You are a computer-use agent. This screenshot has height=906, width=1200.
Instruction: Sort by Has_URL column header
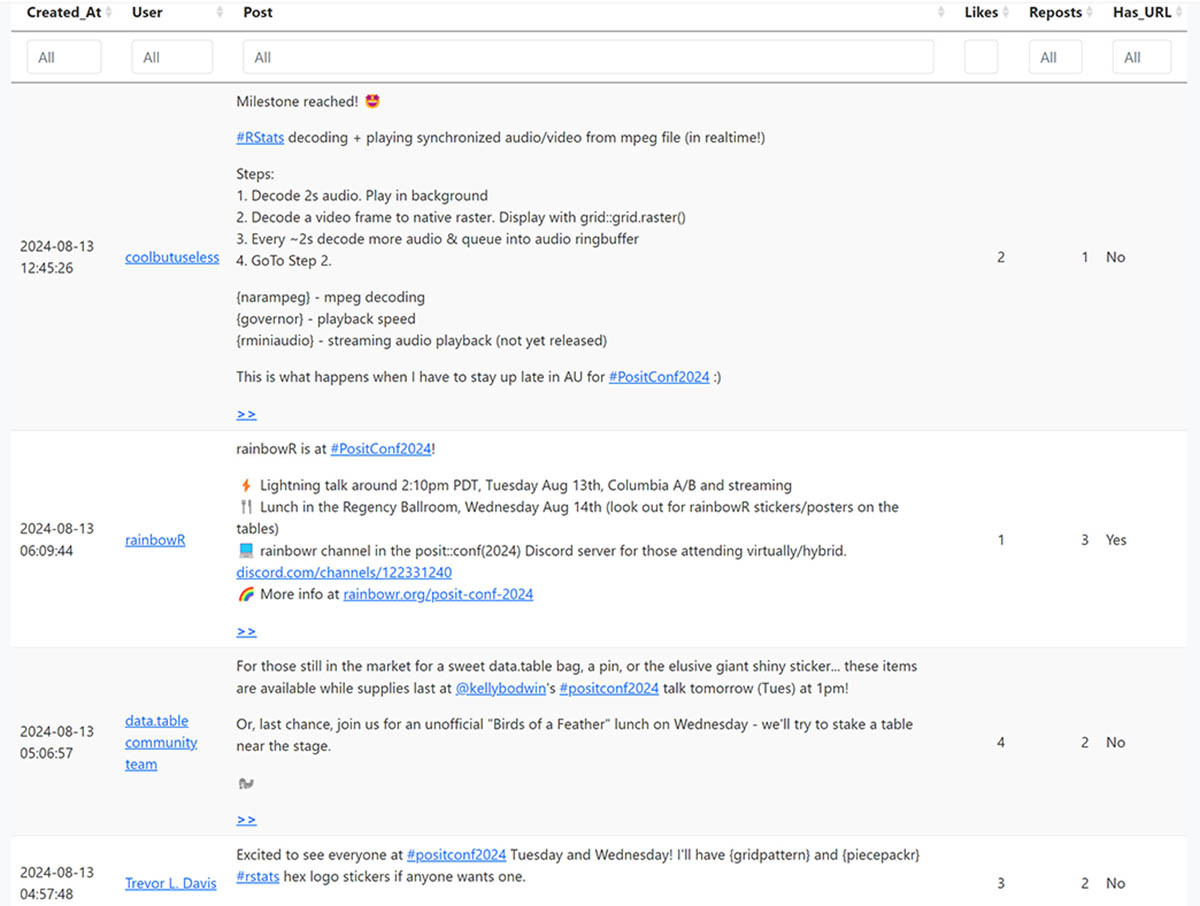click(x=1142, y=13)
